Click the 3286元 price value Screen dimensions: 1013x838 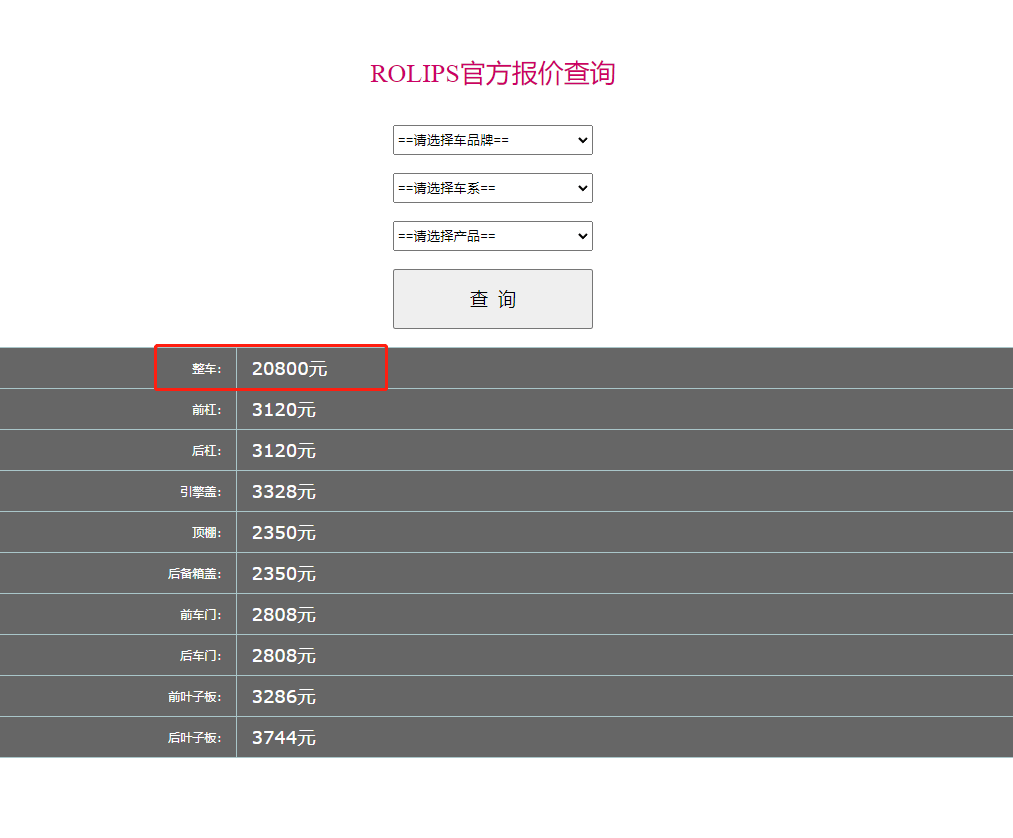(x=284, y=697)
